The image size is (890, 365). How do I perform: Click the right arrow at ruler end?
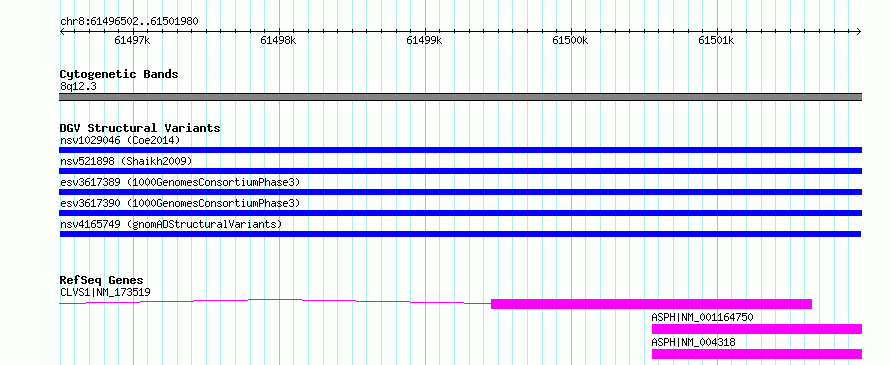(x=859, y=31)
